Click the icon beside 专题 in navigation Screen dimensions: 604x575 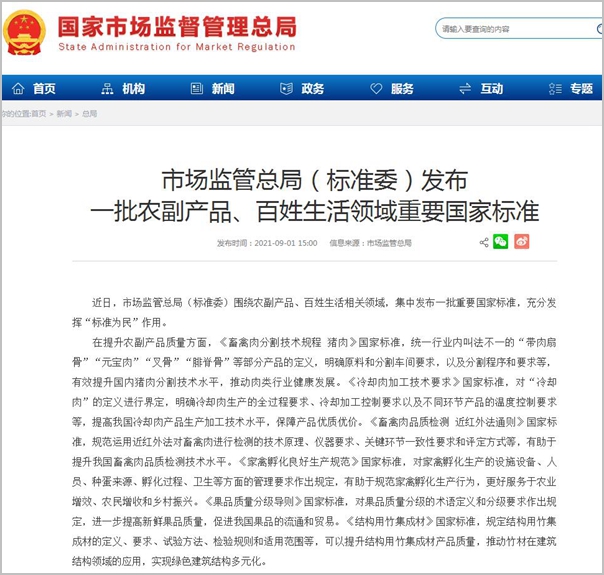click(554, 89)
